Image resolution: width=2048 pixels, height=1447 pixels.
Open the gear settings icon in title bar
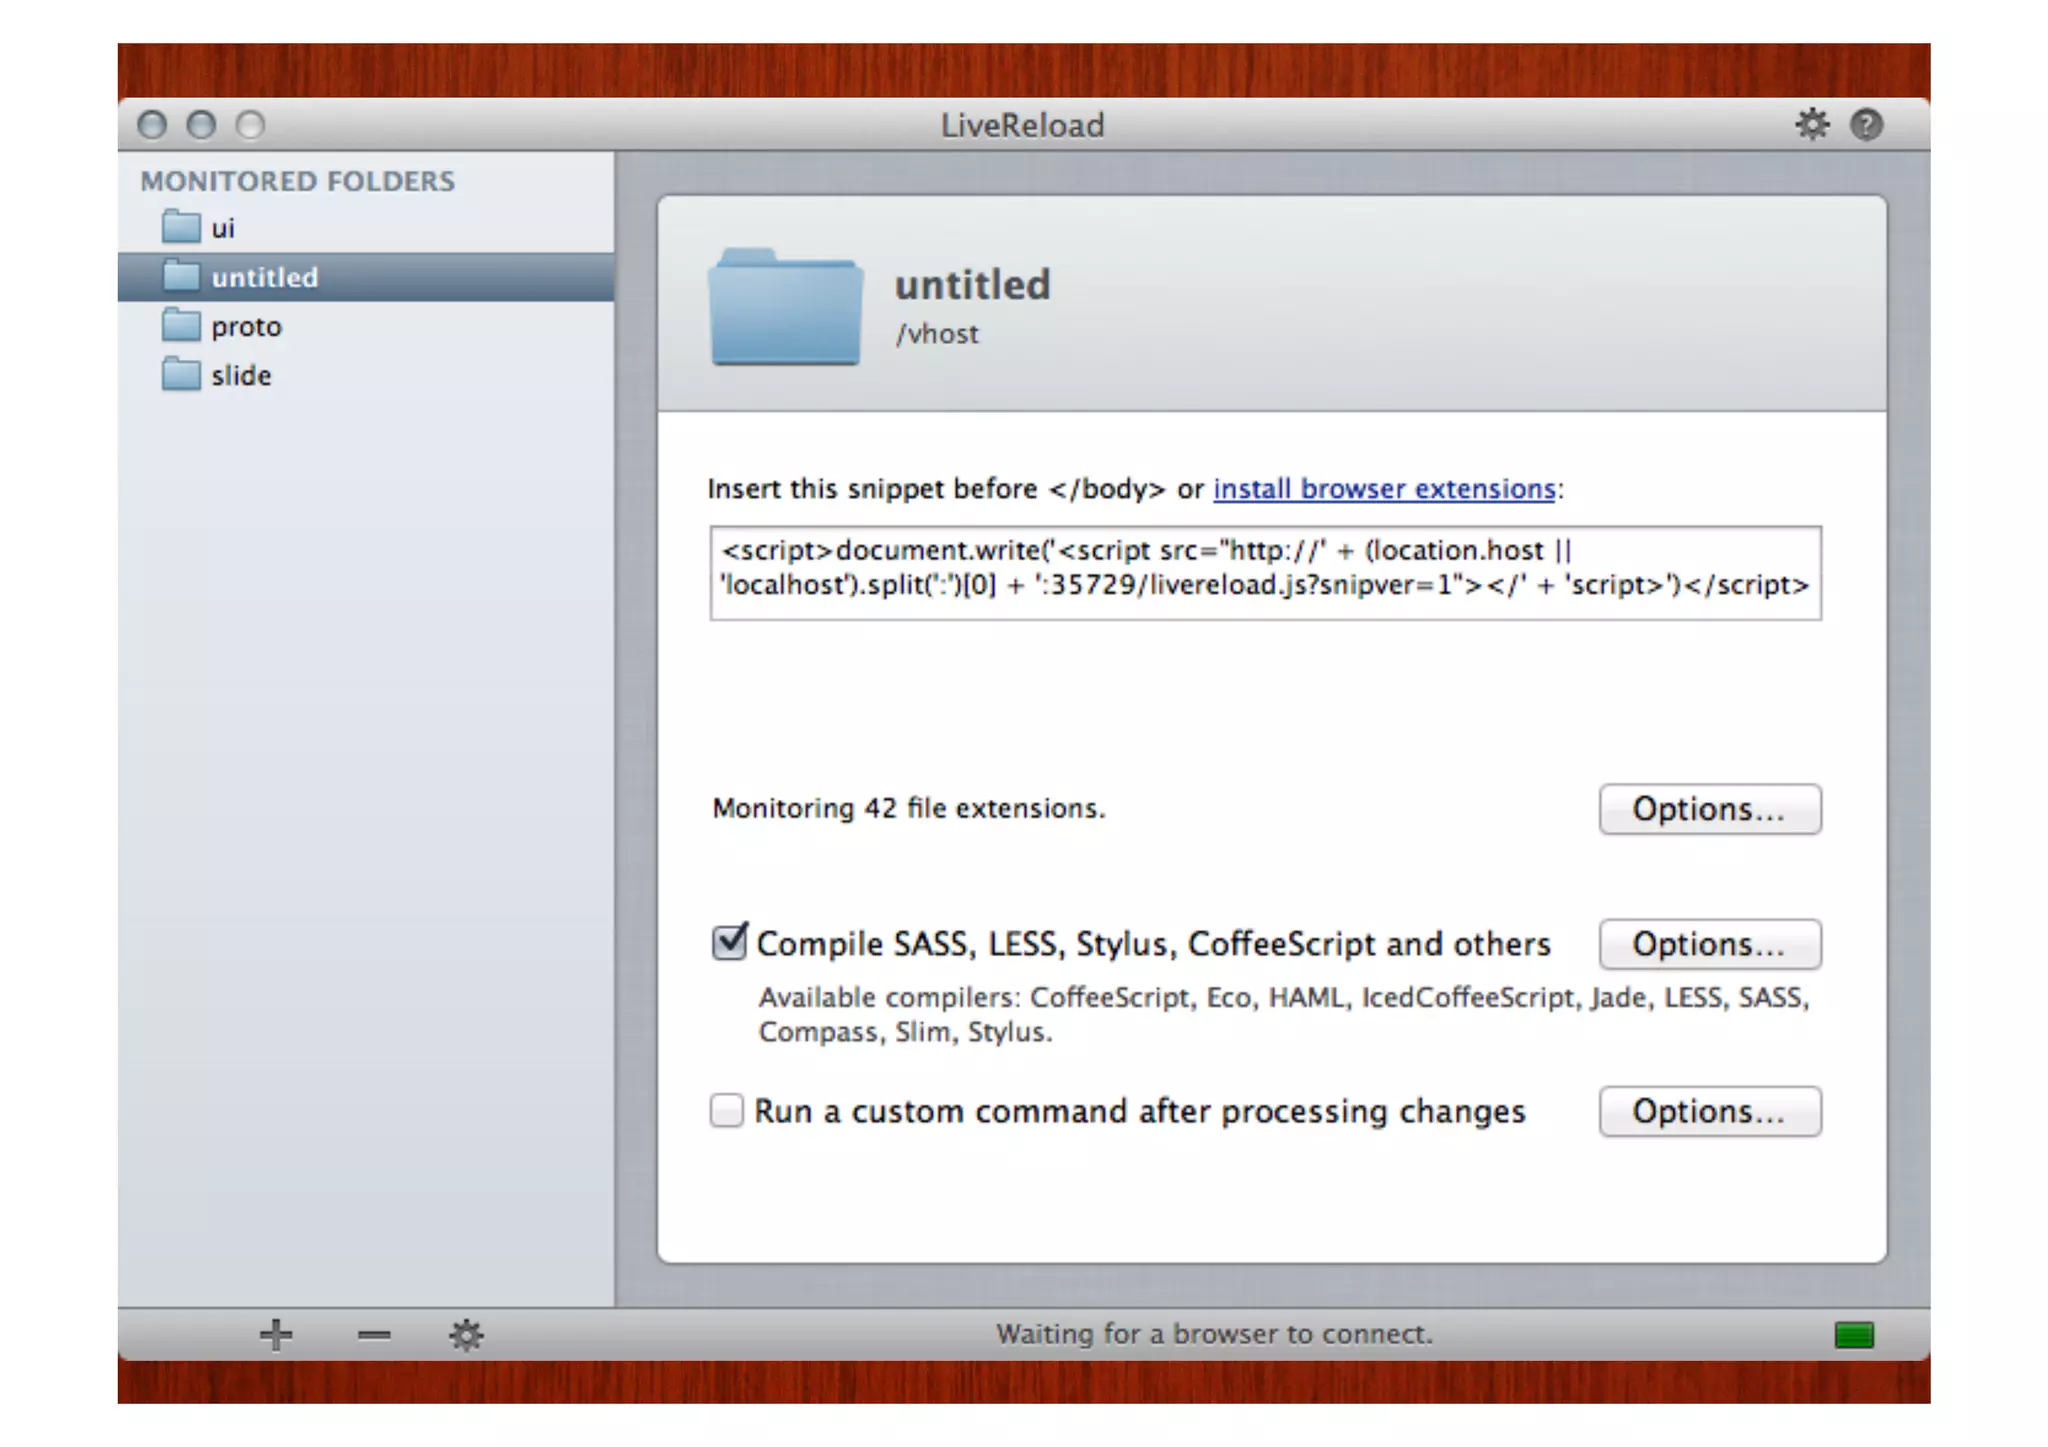[1811, 125]
